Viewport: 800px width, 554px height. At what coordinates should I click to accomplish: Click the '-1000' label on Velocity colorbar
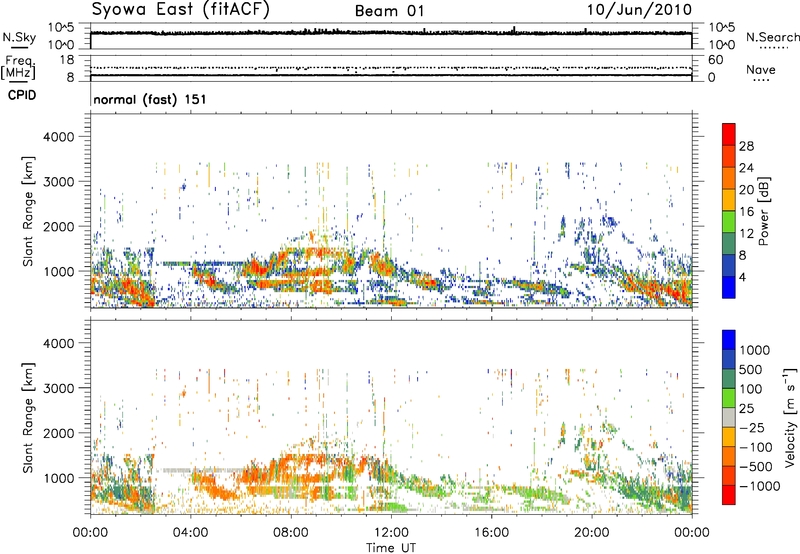click(759, 486)
